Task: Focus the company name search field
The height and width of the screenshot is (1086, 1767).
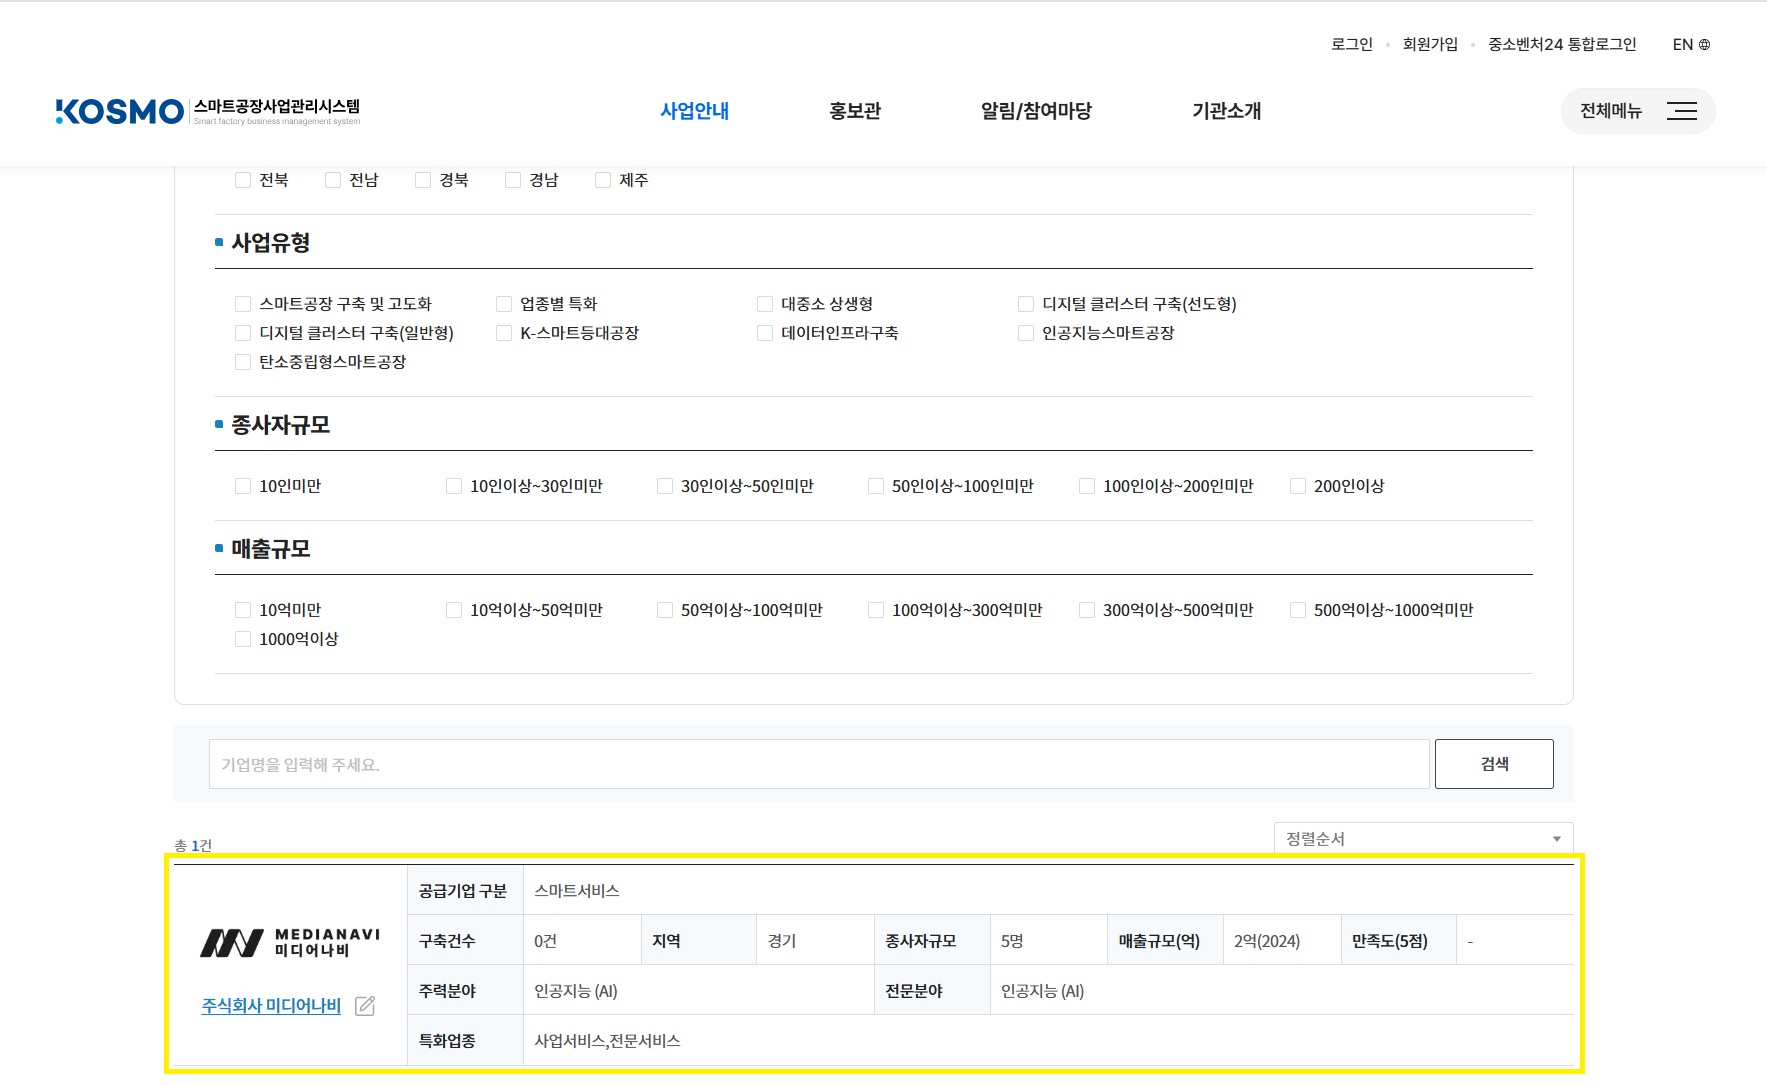Action: coord(818,765)
